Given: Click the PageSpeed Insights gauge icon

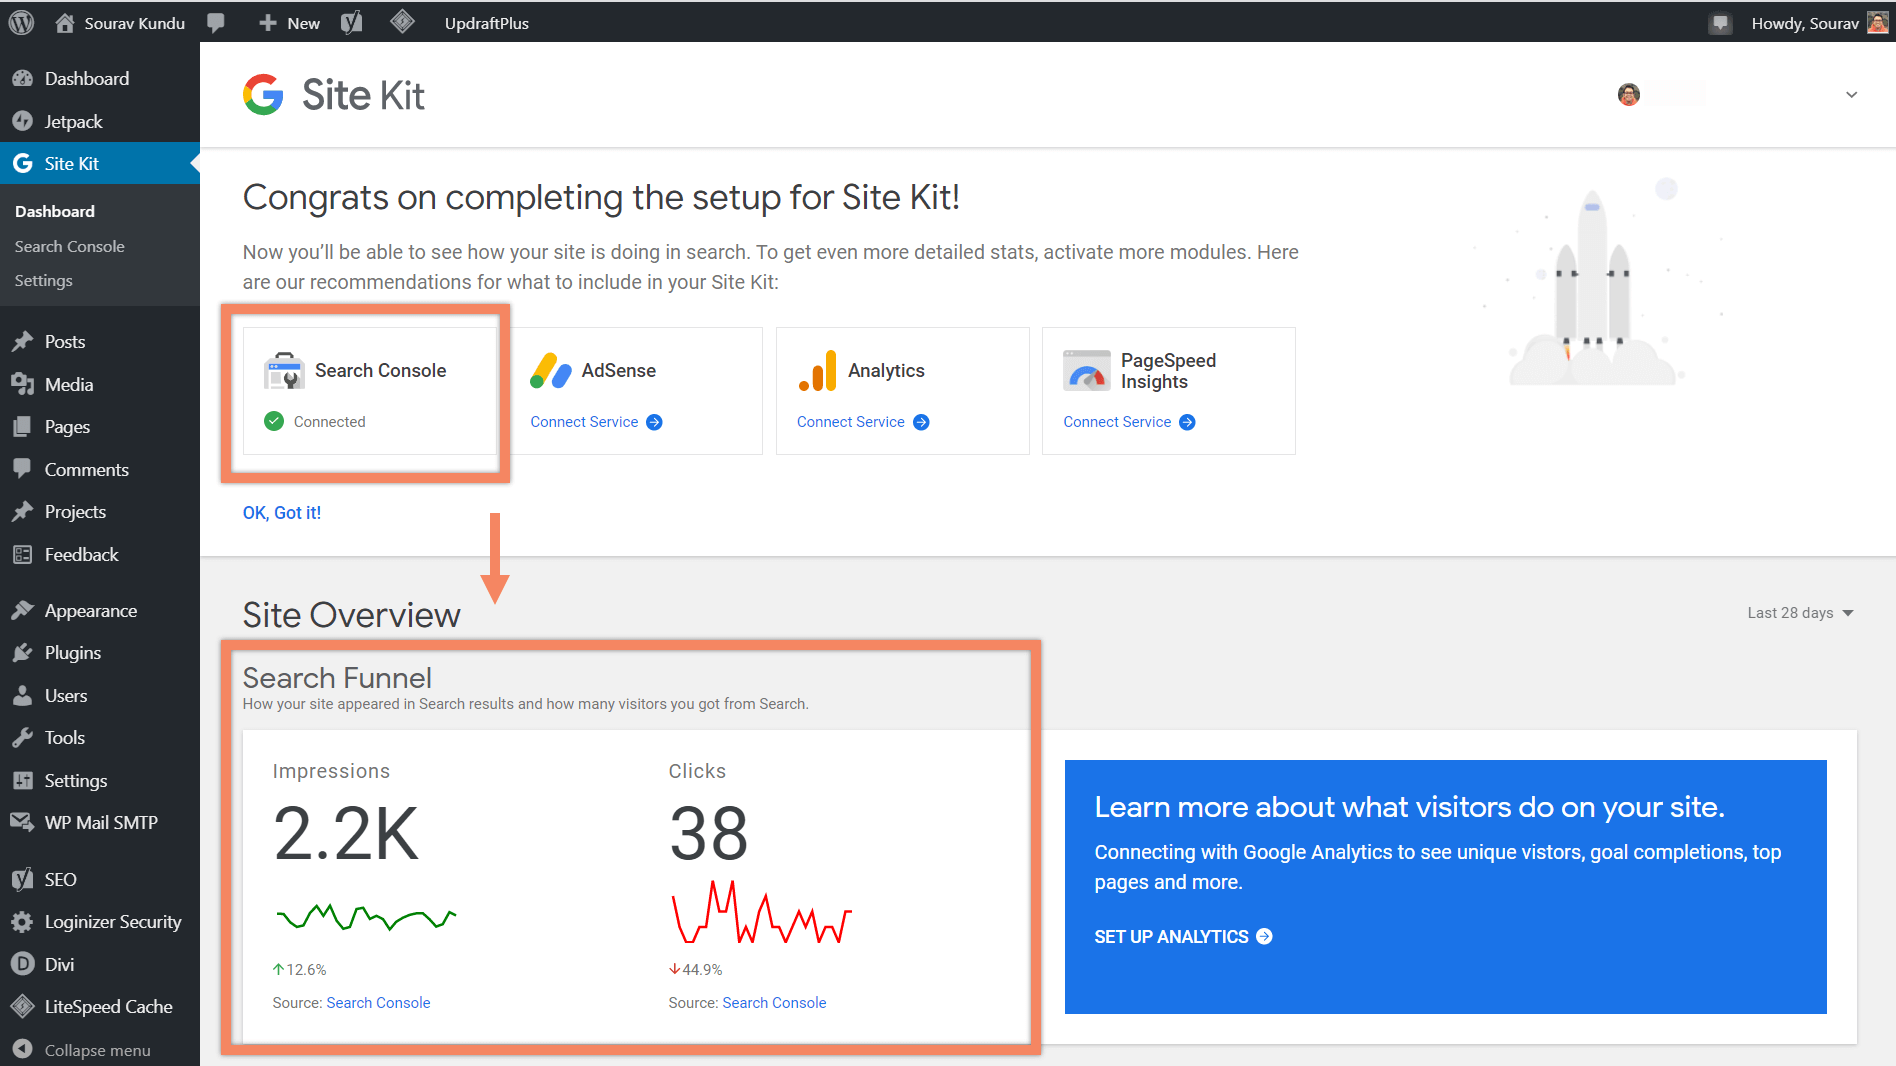Looking at the screenshot, I should click(x=1086, y=371).
